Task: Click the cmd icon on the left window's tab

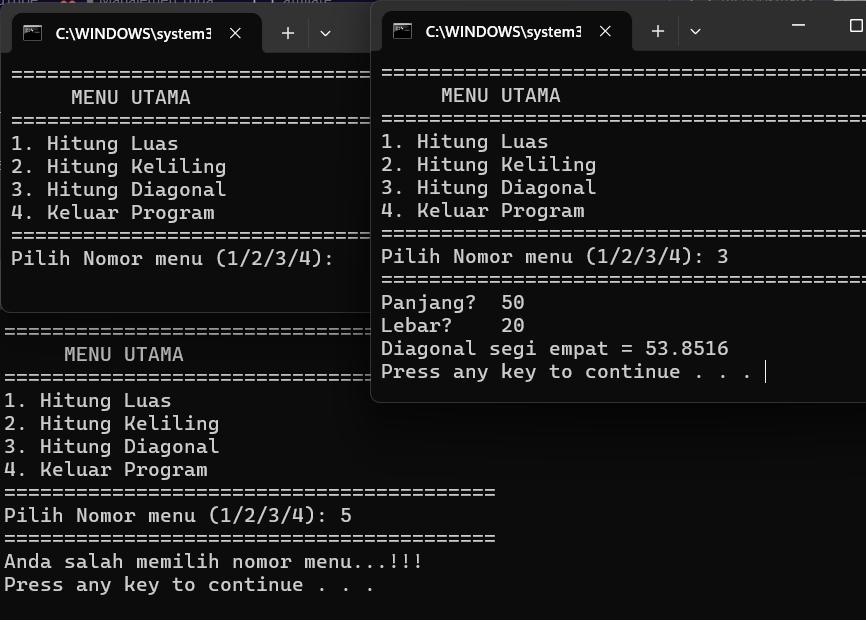Action: [x=33, y=33]
